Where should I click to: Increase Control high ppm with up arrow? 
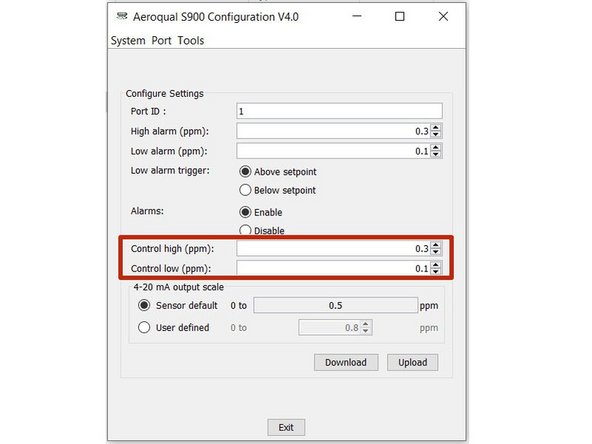tap(436, 245)
